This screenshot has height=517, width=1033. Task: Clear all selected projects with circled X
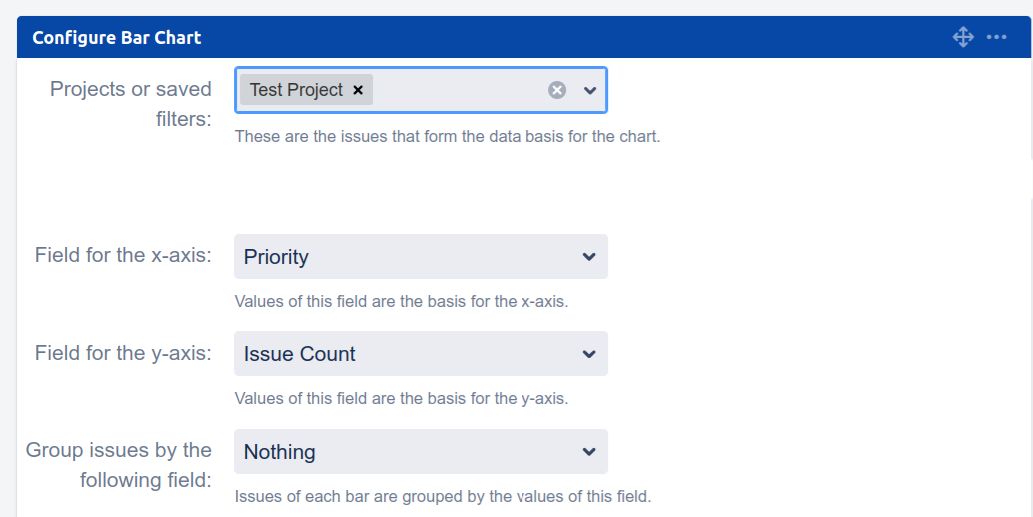557,90
